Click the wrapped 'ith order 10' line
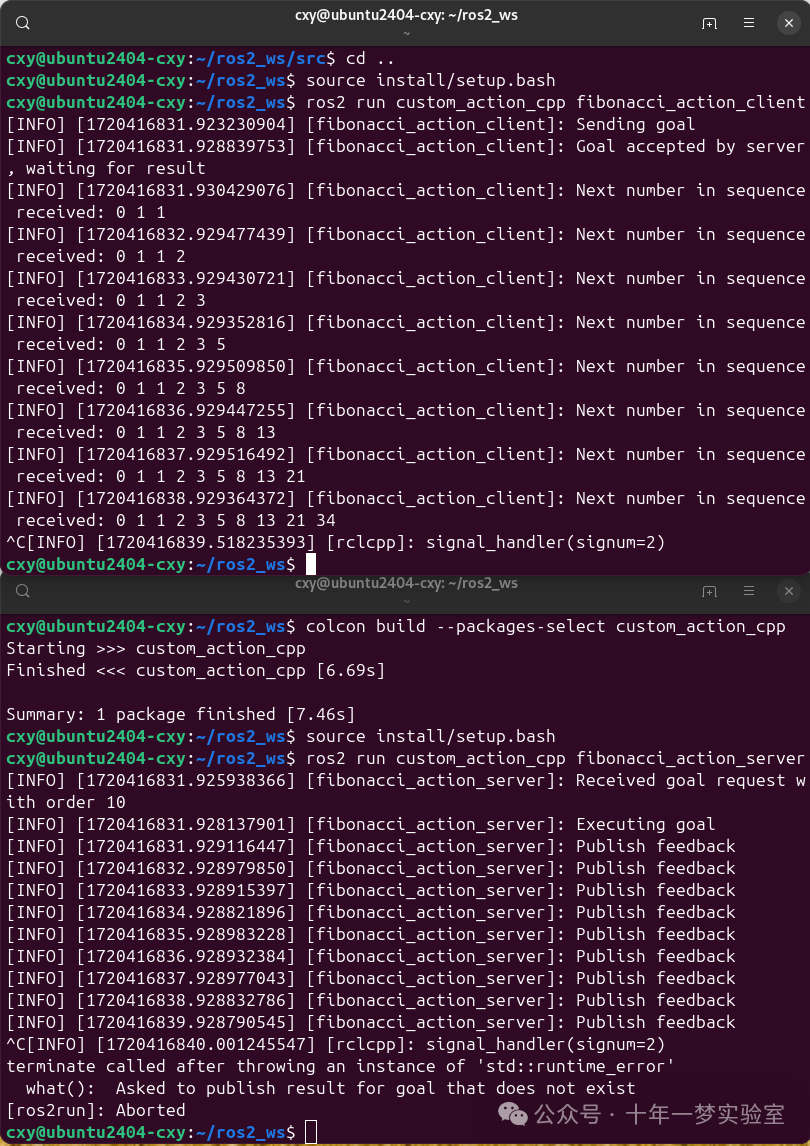This screenshot has width=810, height=1146. pyautogui.click(x=66, y=802)
